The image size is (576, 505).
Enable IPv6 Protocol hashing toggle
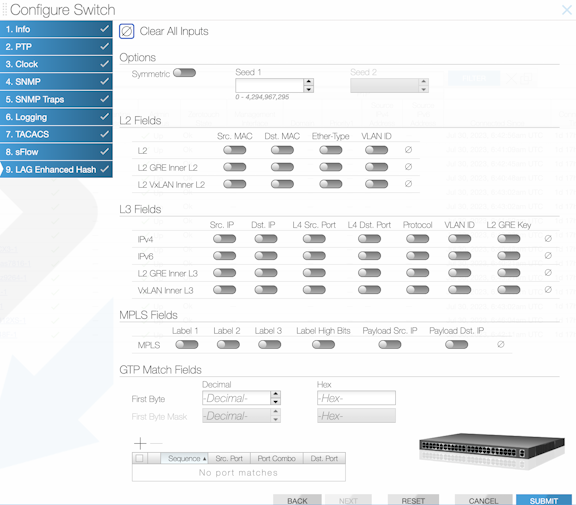point(418,256)
